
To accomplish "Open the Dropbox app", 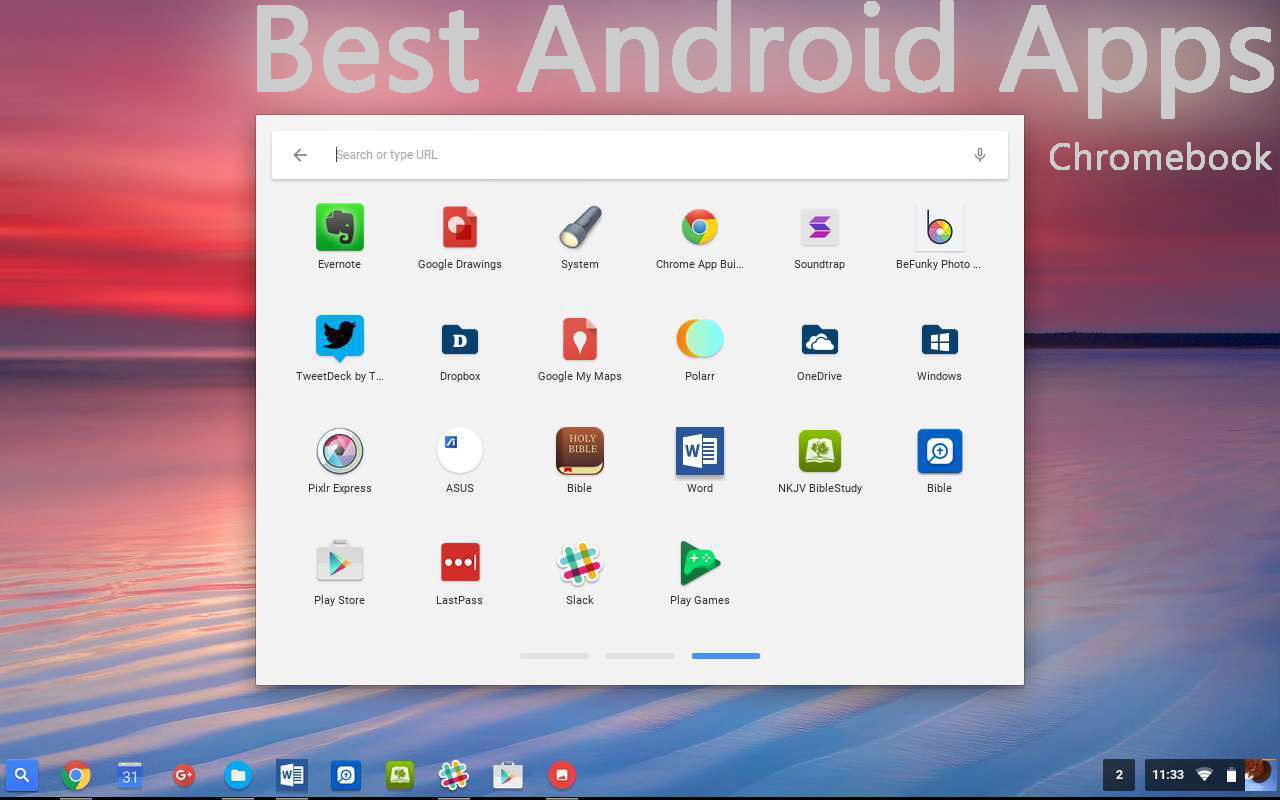I will 460,339.
